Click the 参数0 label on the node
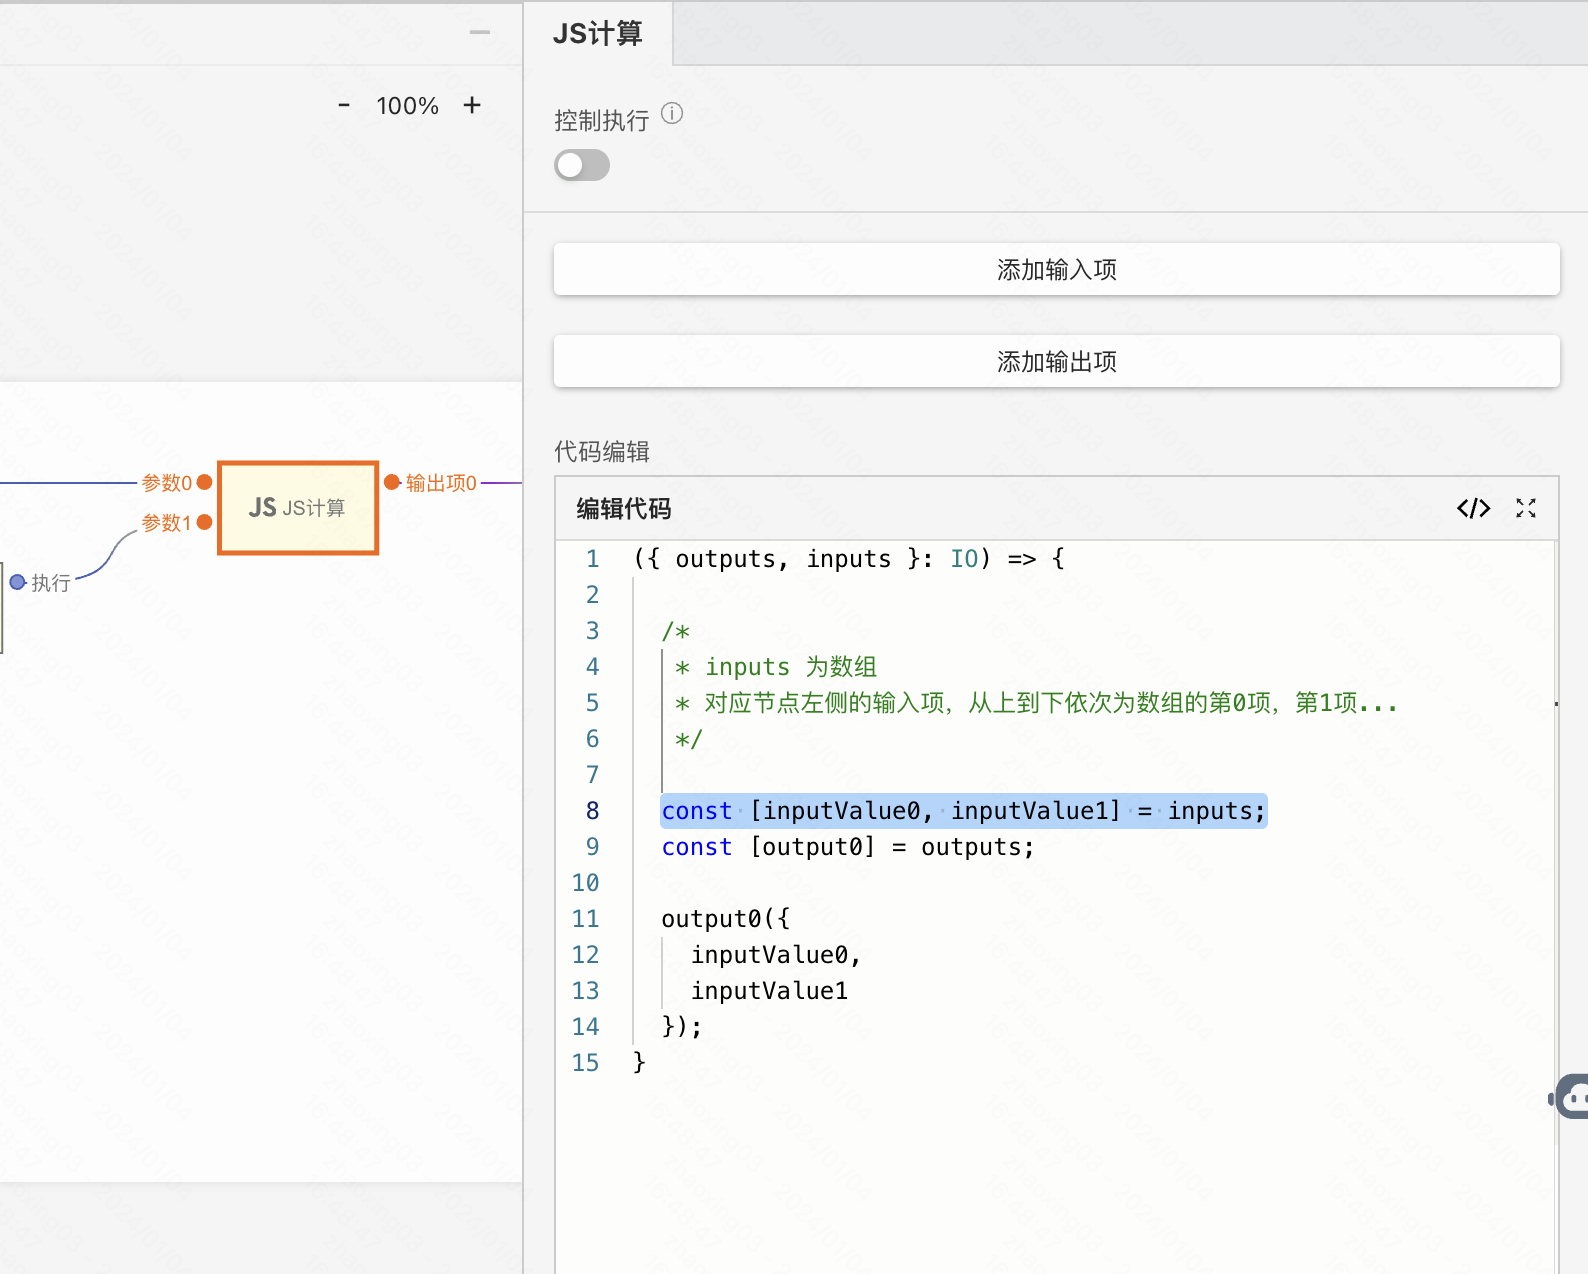Viewport: 1588px width, 1274px height. click(x=166, y=483)
